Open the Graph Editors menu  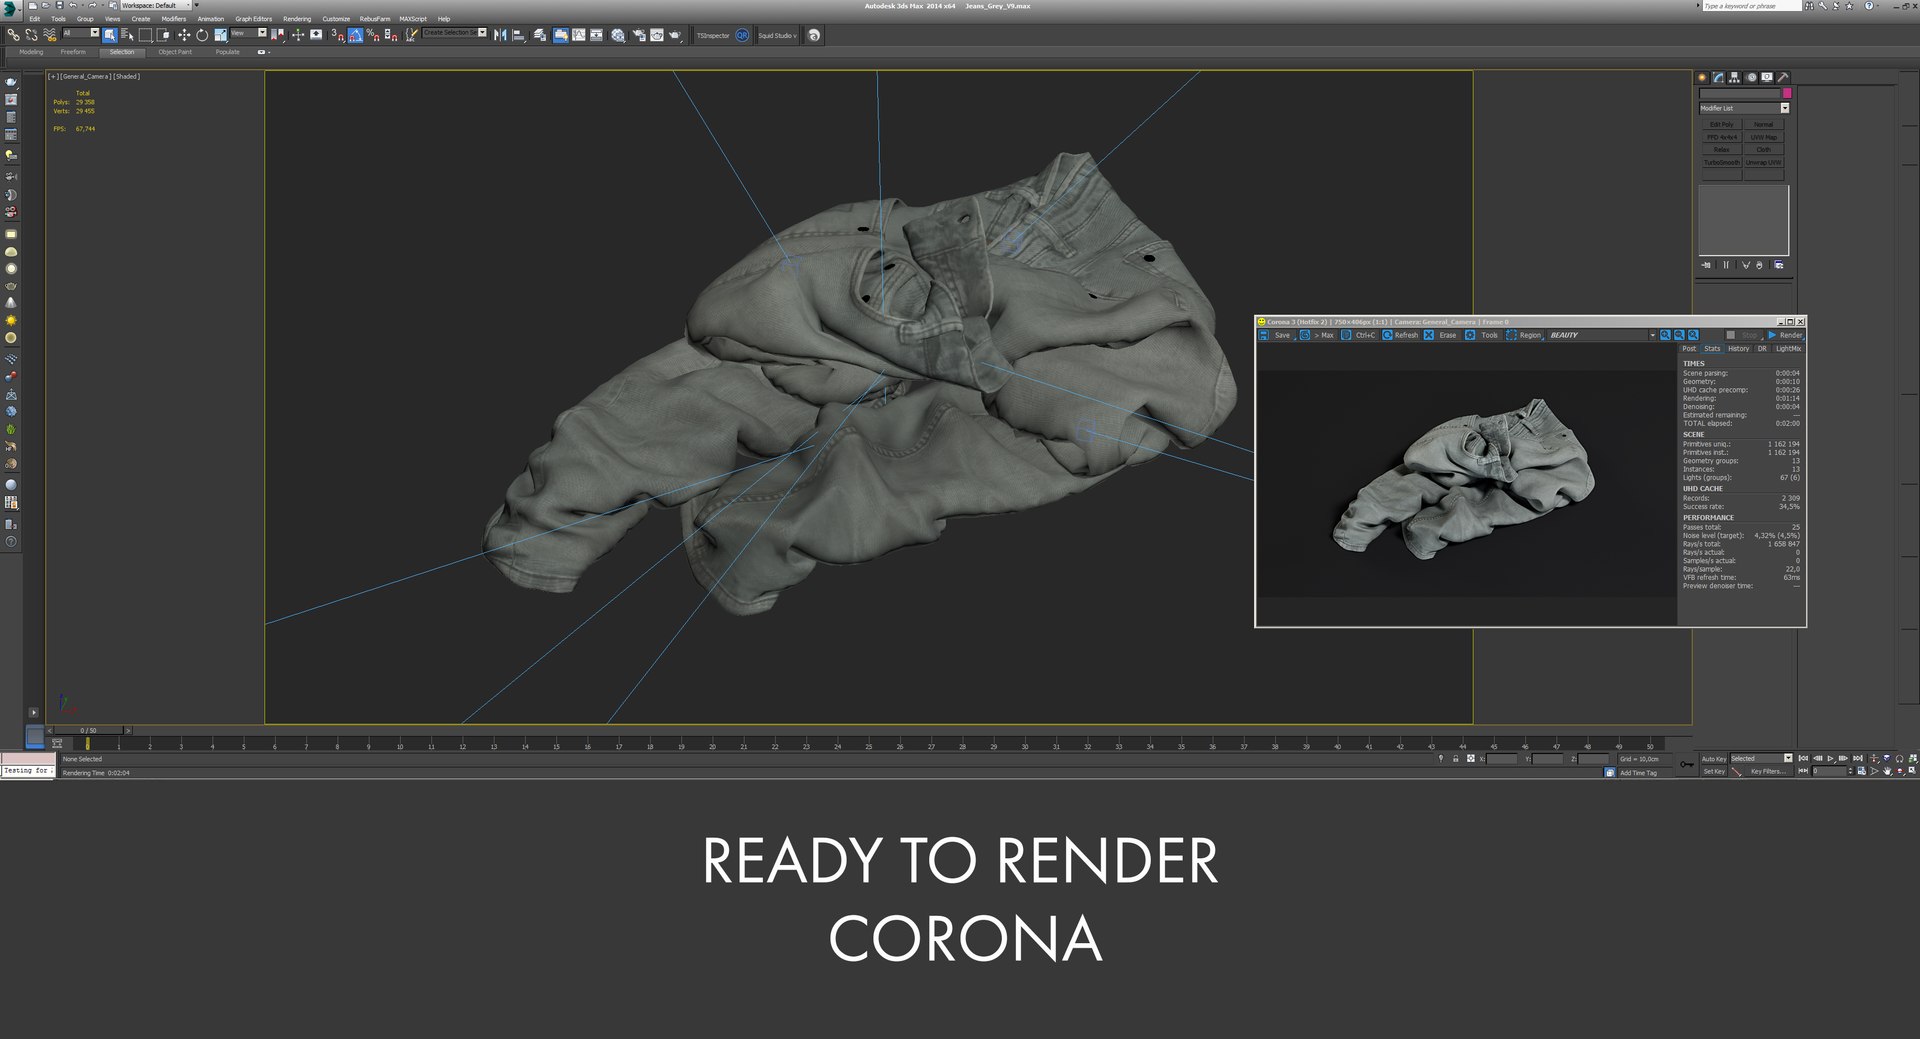(254, 19)
